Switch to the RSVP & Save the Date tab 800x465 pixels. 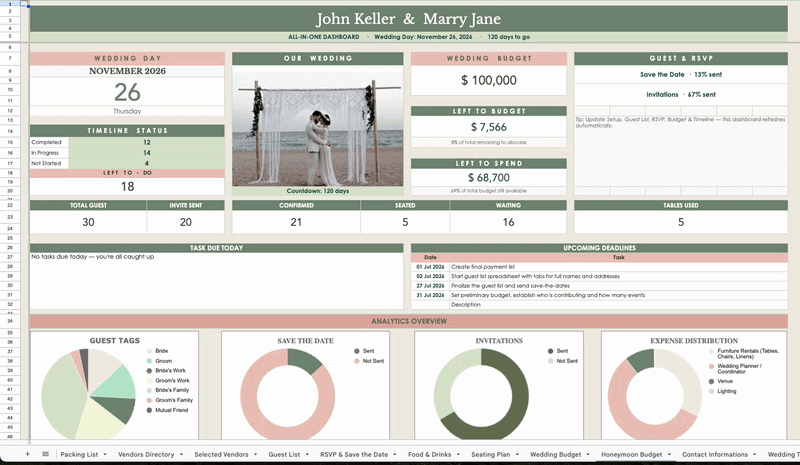(x=354, y=454)
